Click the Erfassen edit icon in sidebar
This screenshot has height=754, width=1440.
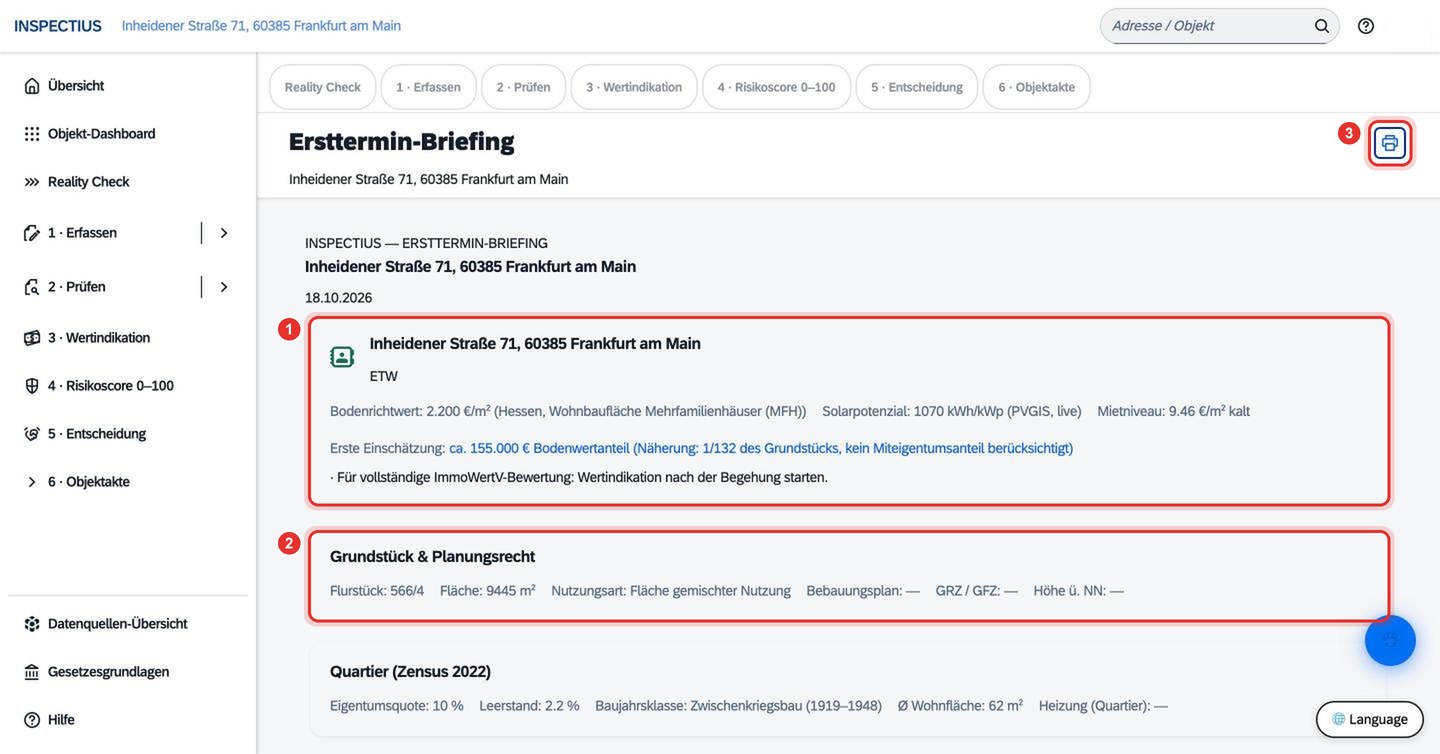32,233
